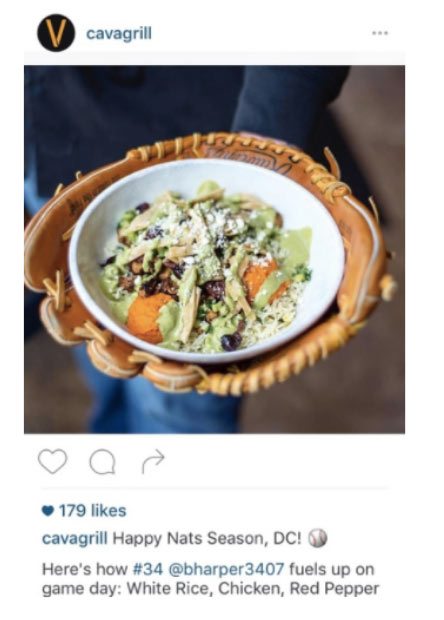Click the baseball emoji in caption
Viewport: 444px width, 620px height.
(318, 538)
